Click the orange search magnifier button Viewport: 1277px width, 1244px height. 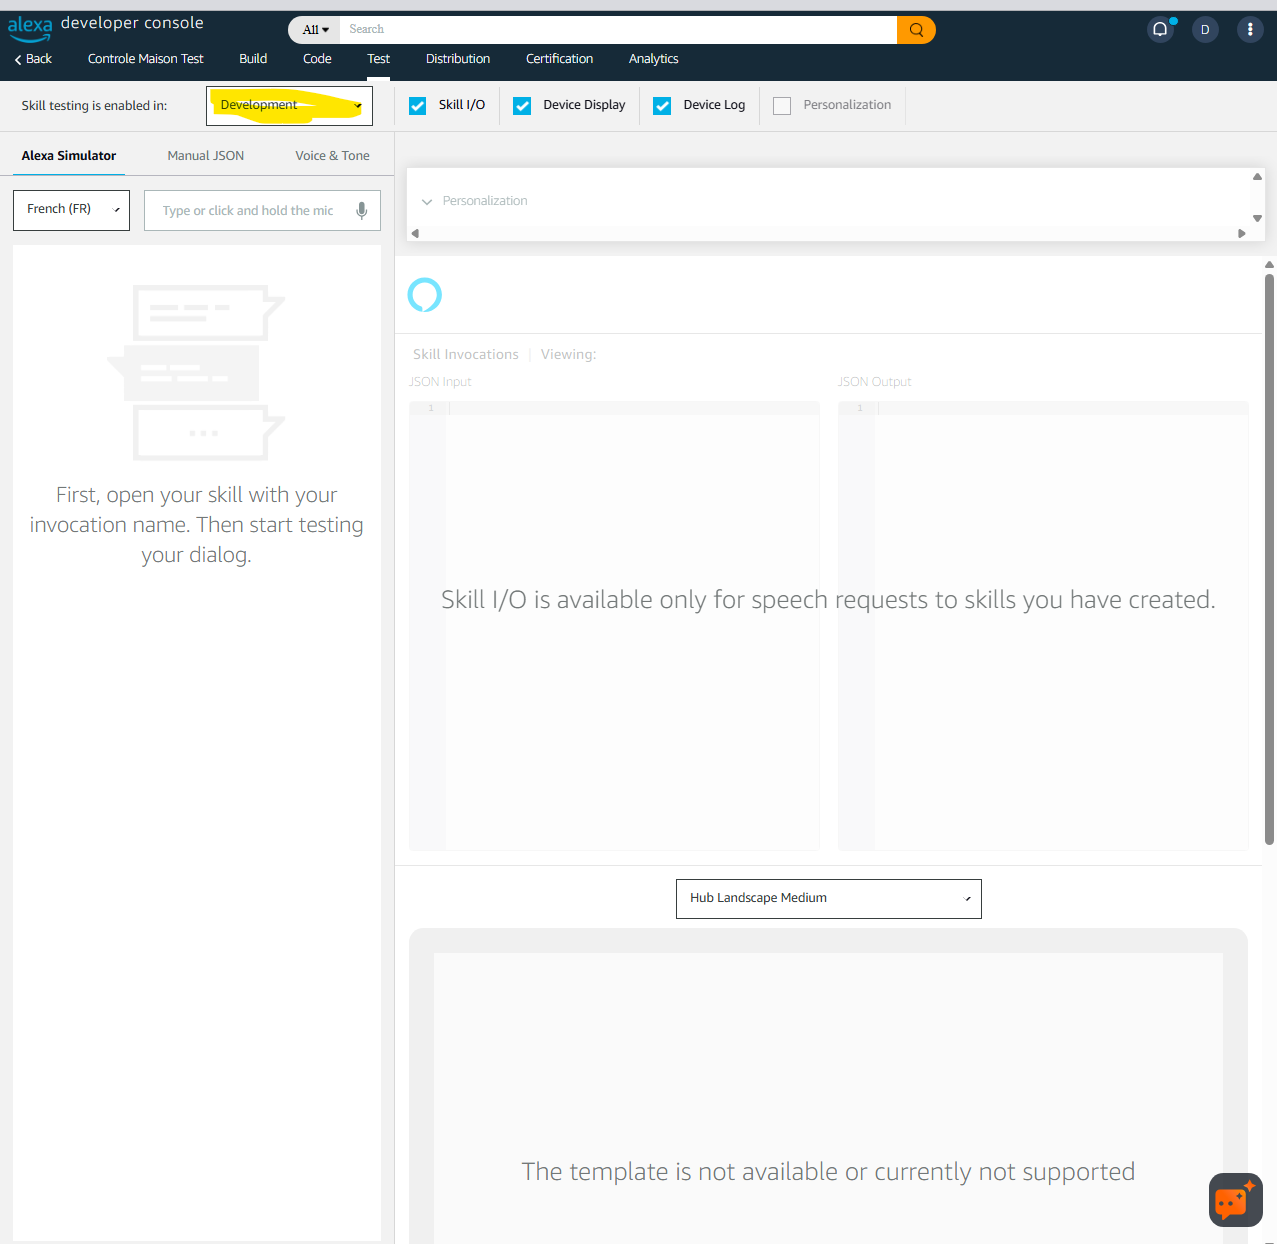coord(915,30)
